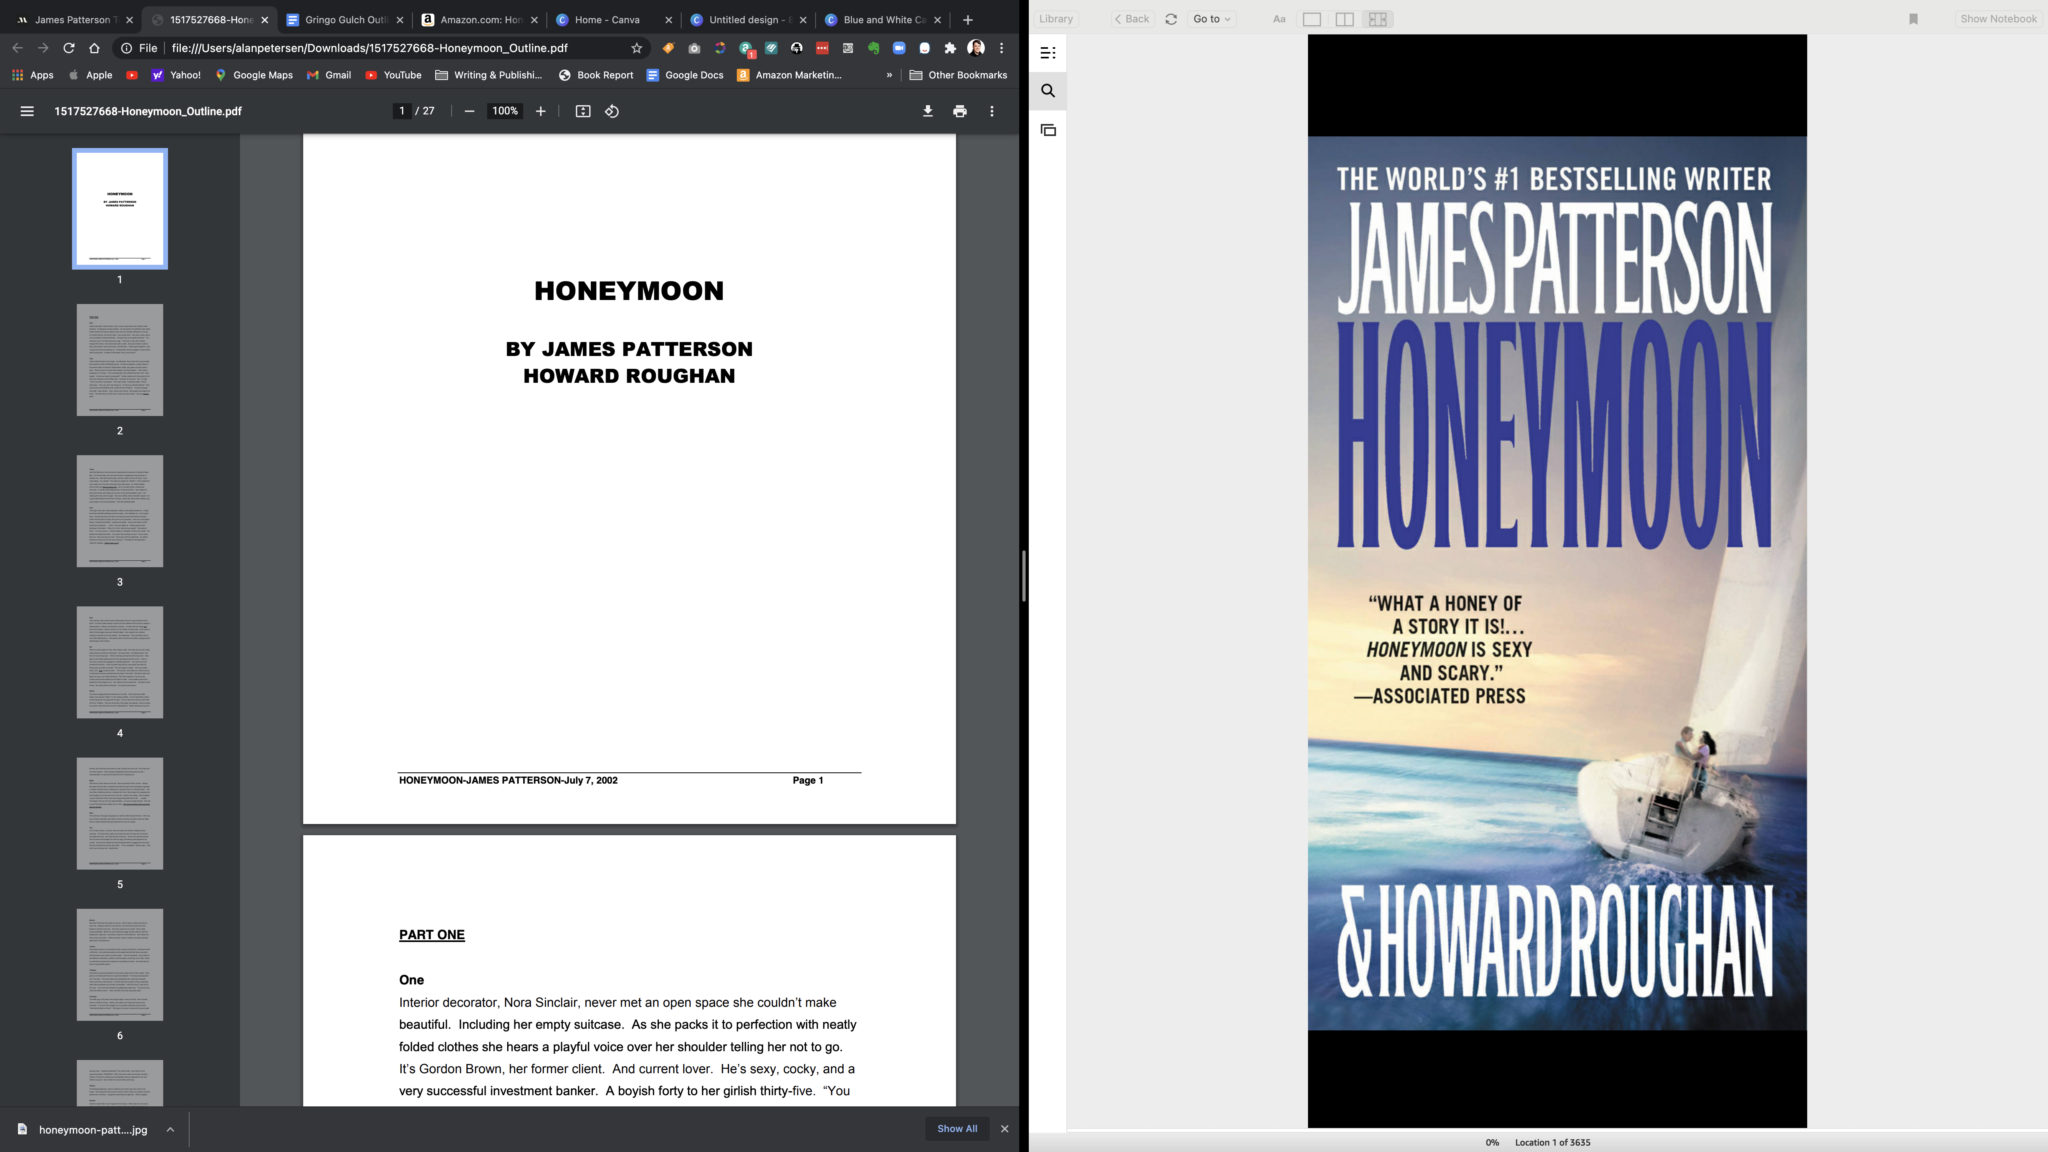Click the Zoom extension icon

[x=899, y=48]
